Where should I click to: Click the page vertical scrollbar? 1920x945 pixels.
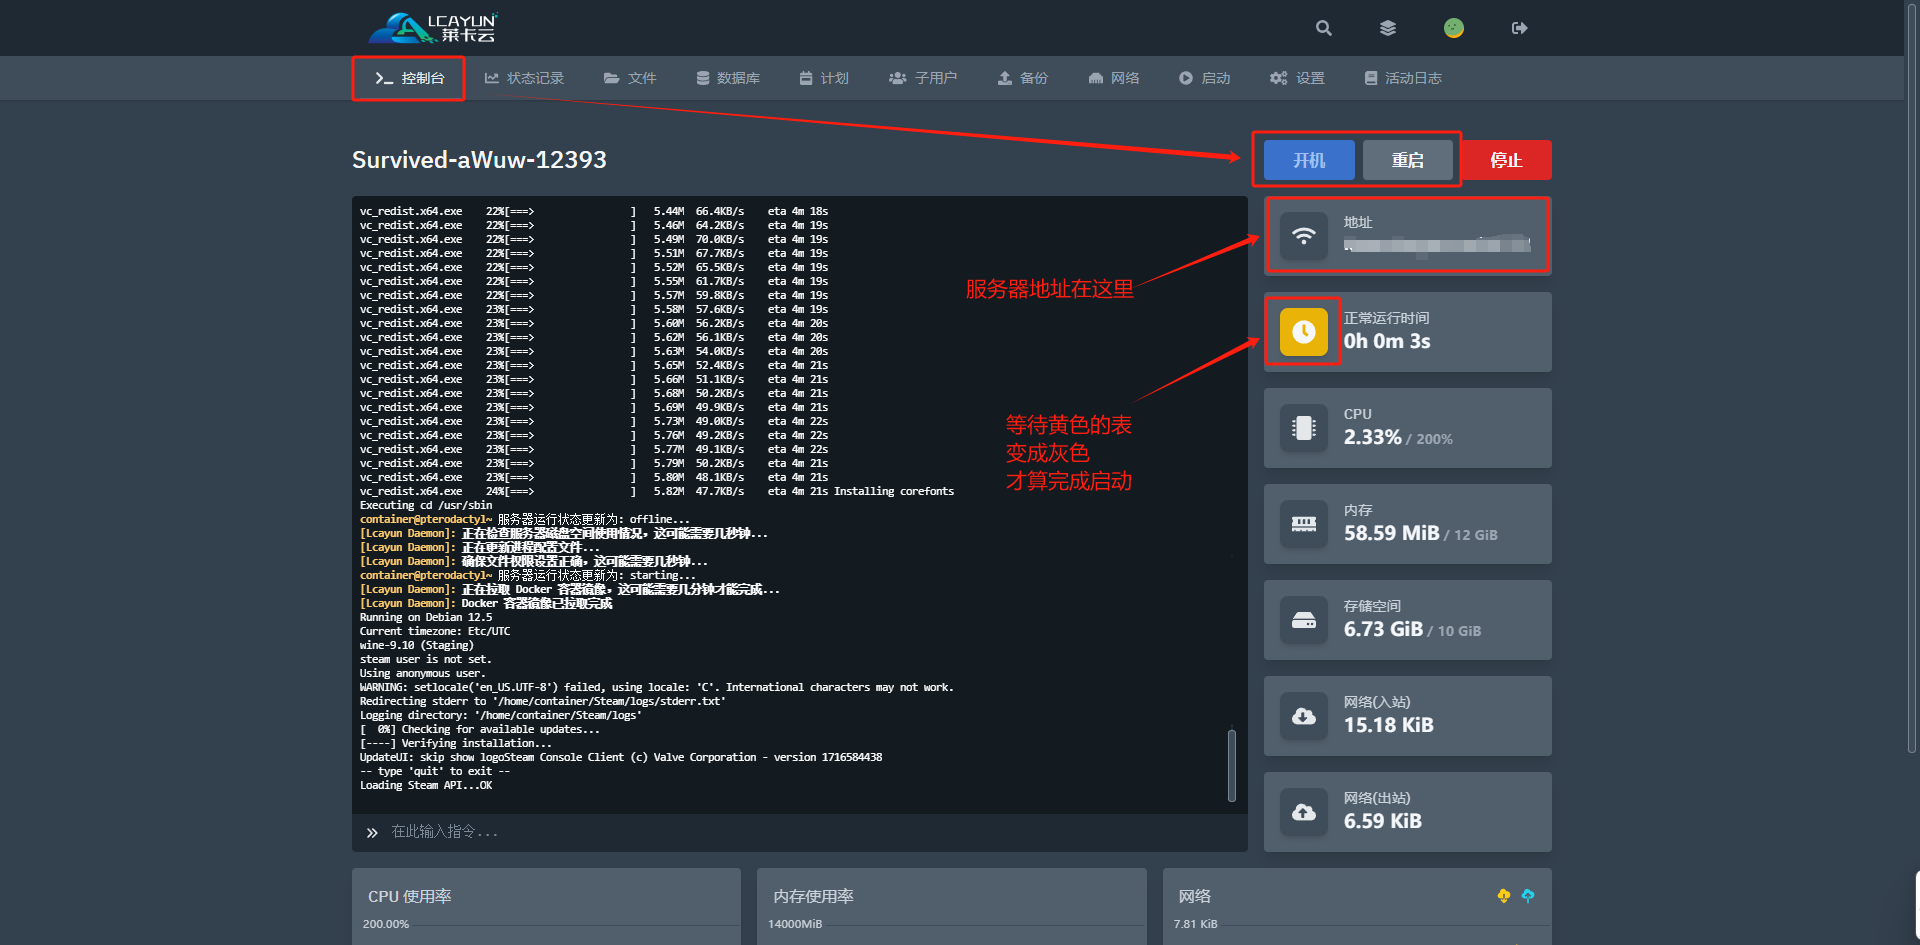pos(1912,377)
